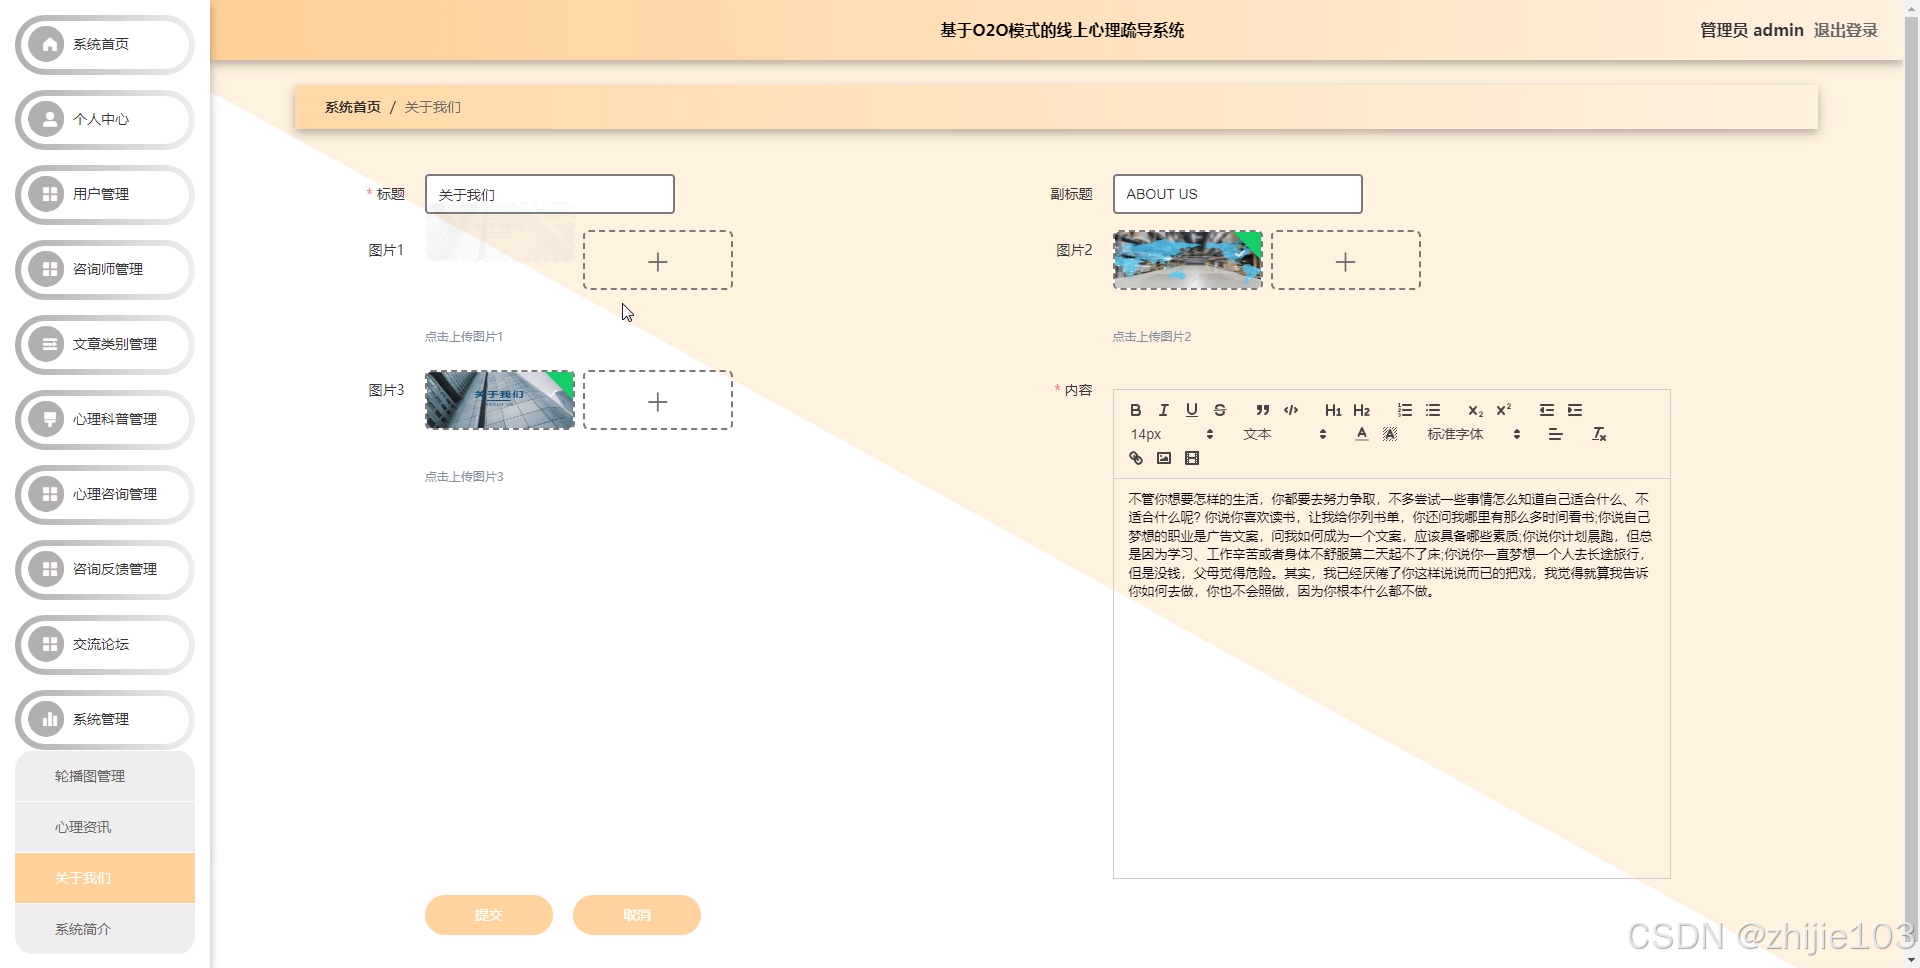Open 系统首页 from the breadcrumb
Screen dimensions: 1920x968
[351, 106]
